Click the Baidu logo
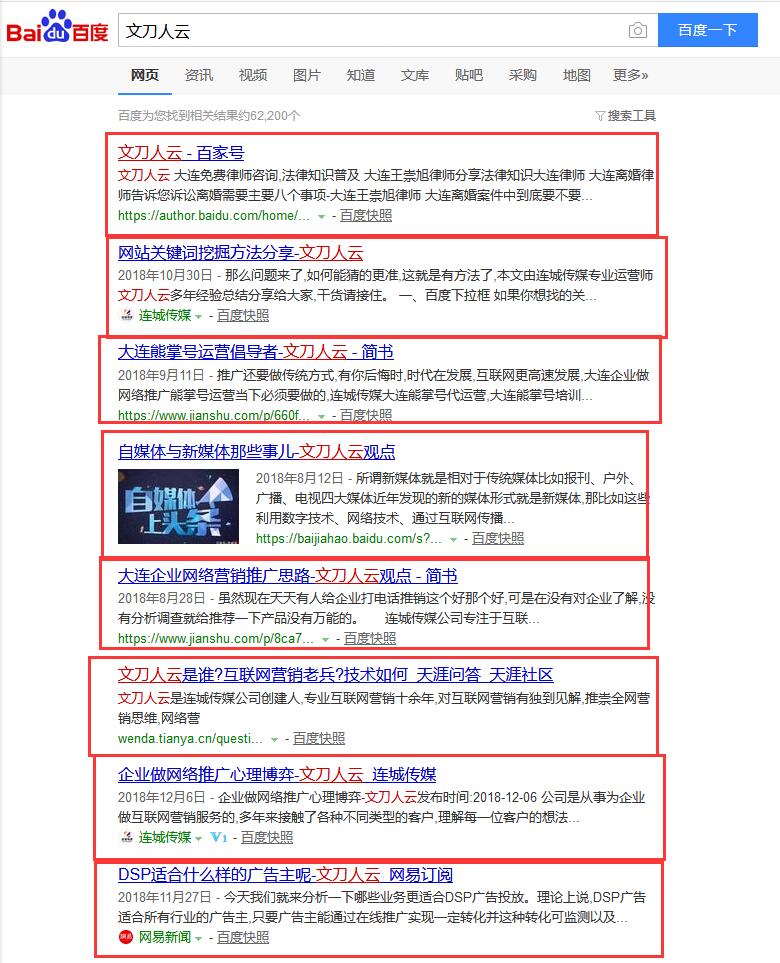The image size is (780, 963). click(x=57, y=28)
